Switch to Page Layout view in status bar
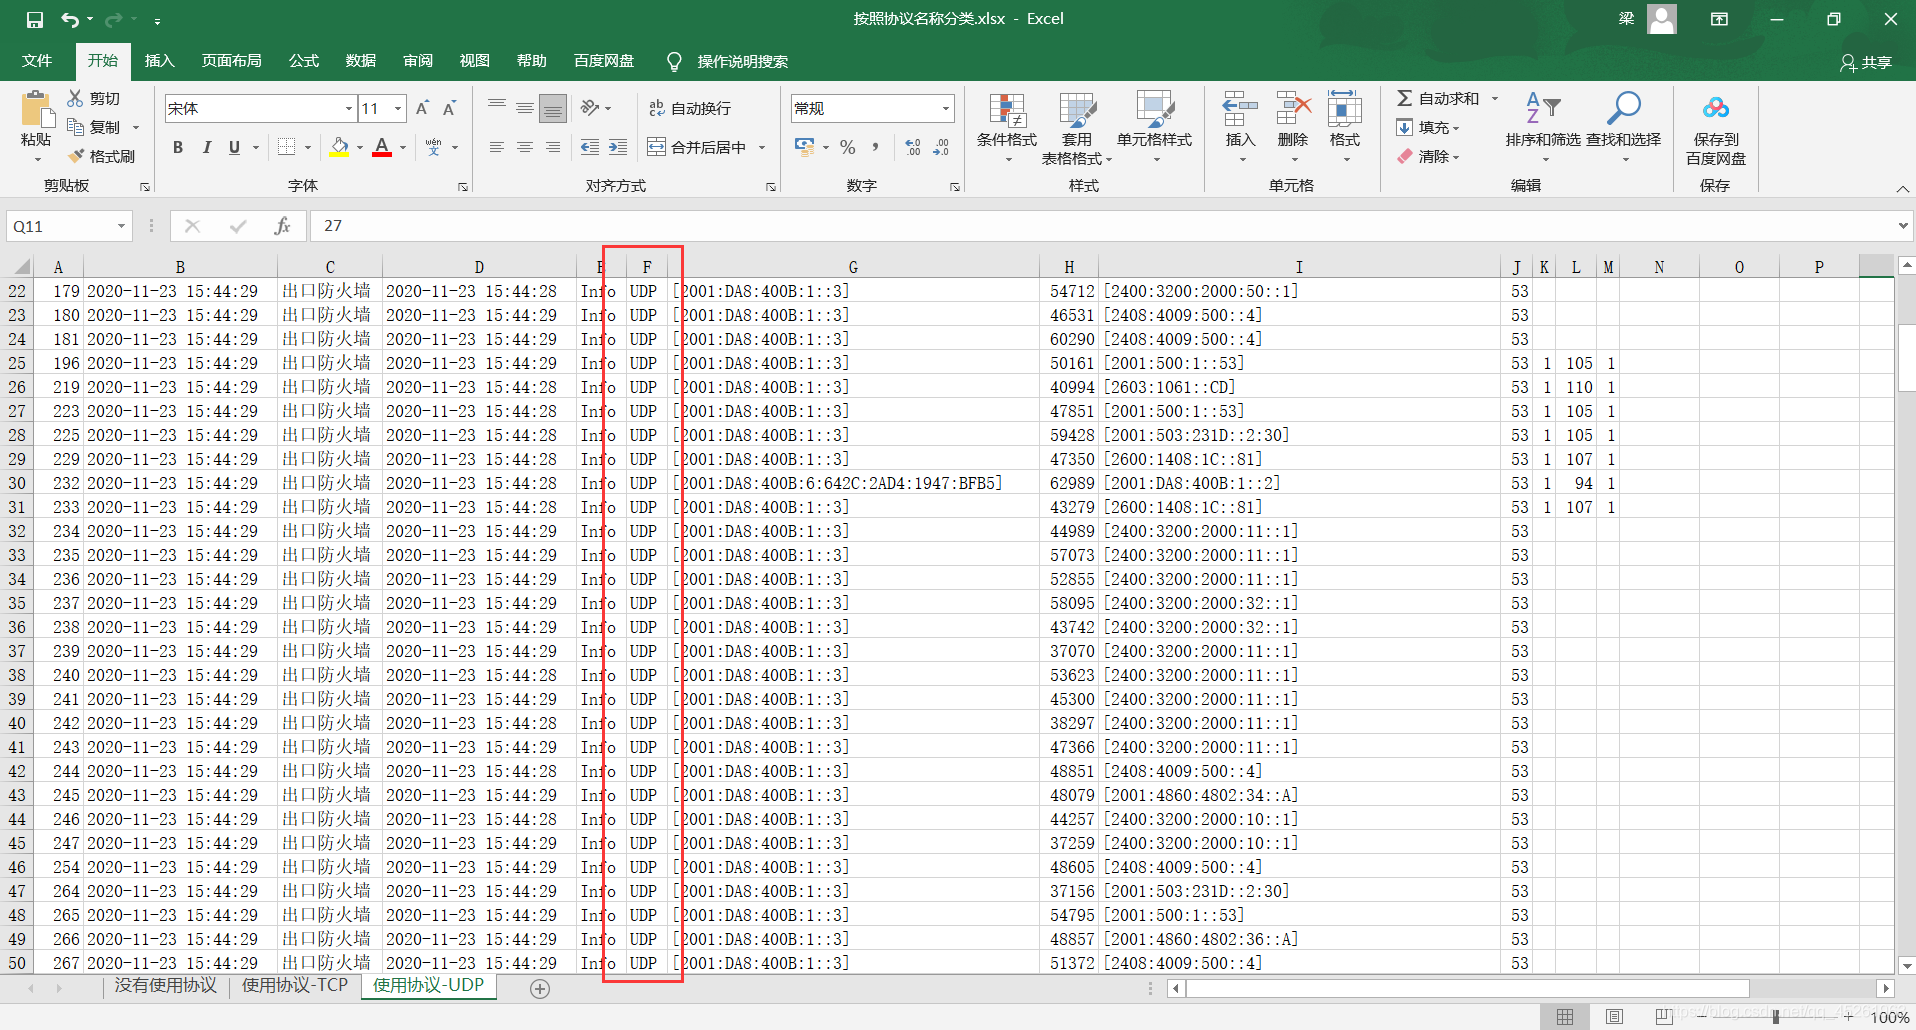This screenshot has width=1916, height=1030. (x=1614, y=1016)
